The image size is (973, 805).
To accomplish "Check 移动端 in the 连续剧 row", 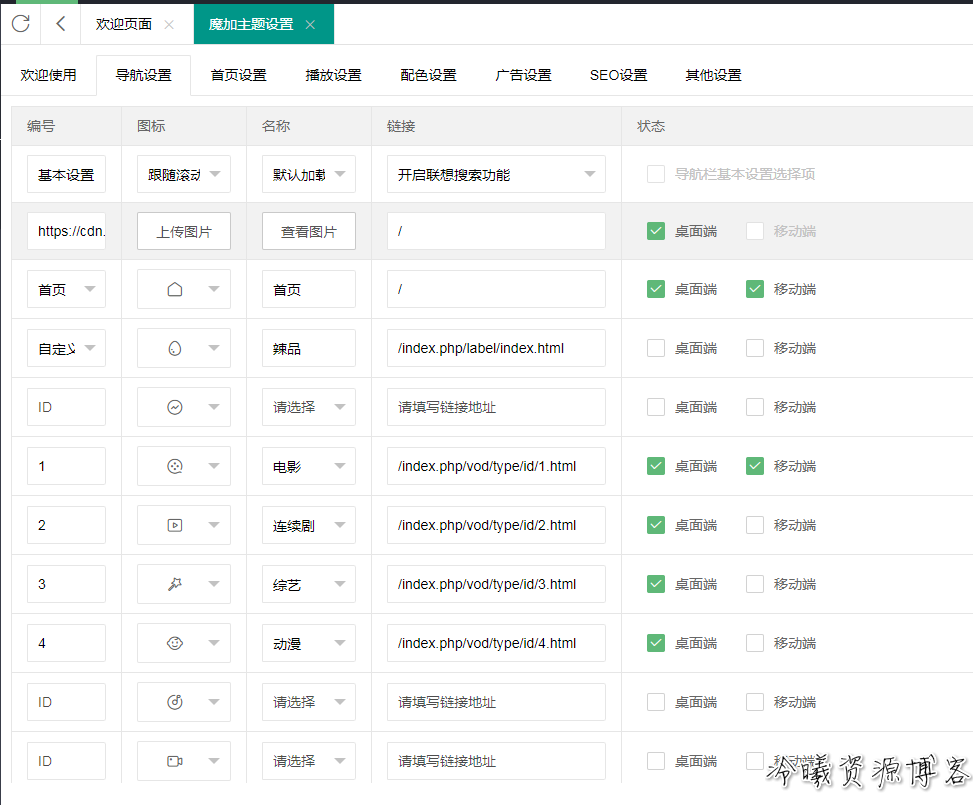I will (755, 524).
